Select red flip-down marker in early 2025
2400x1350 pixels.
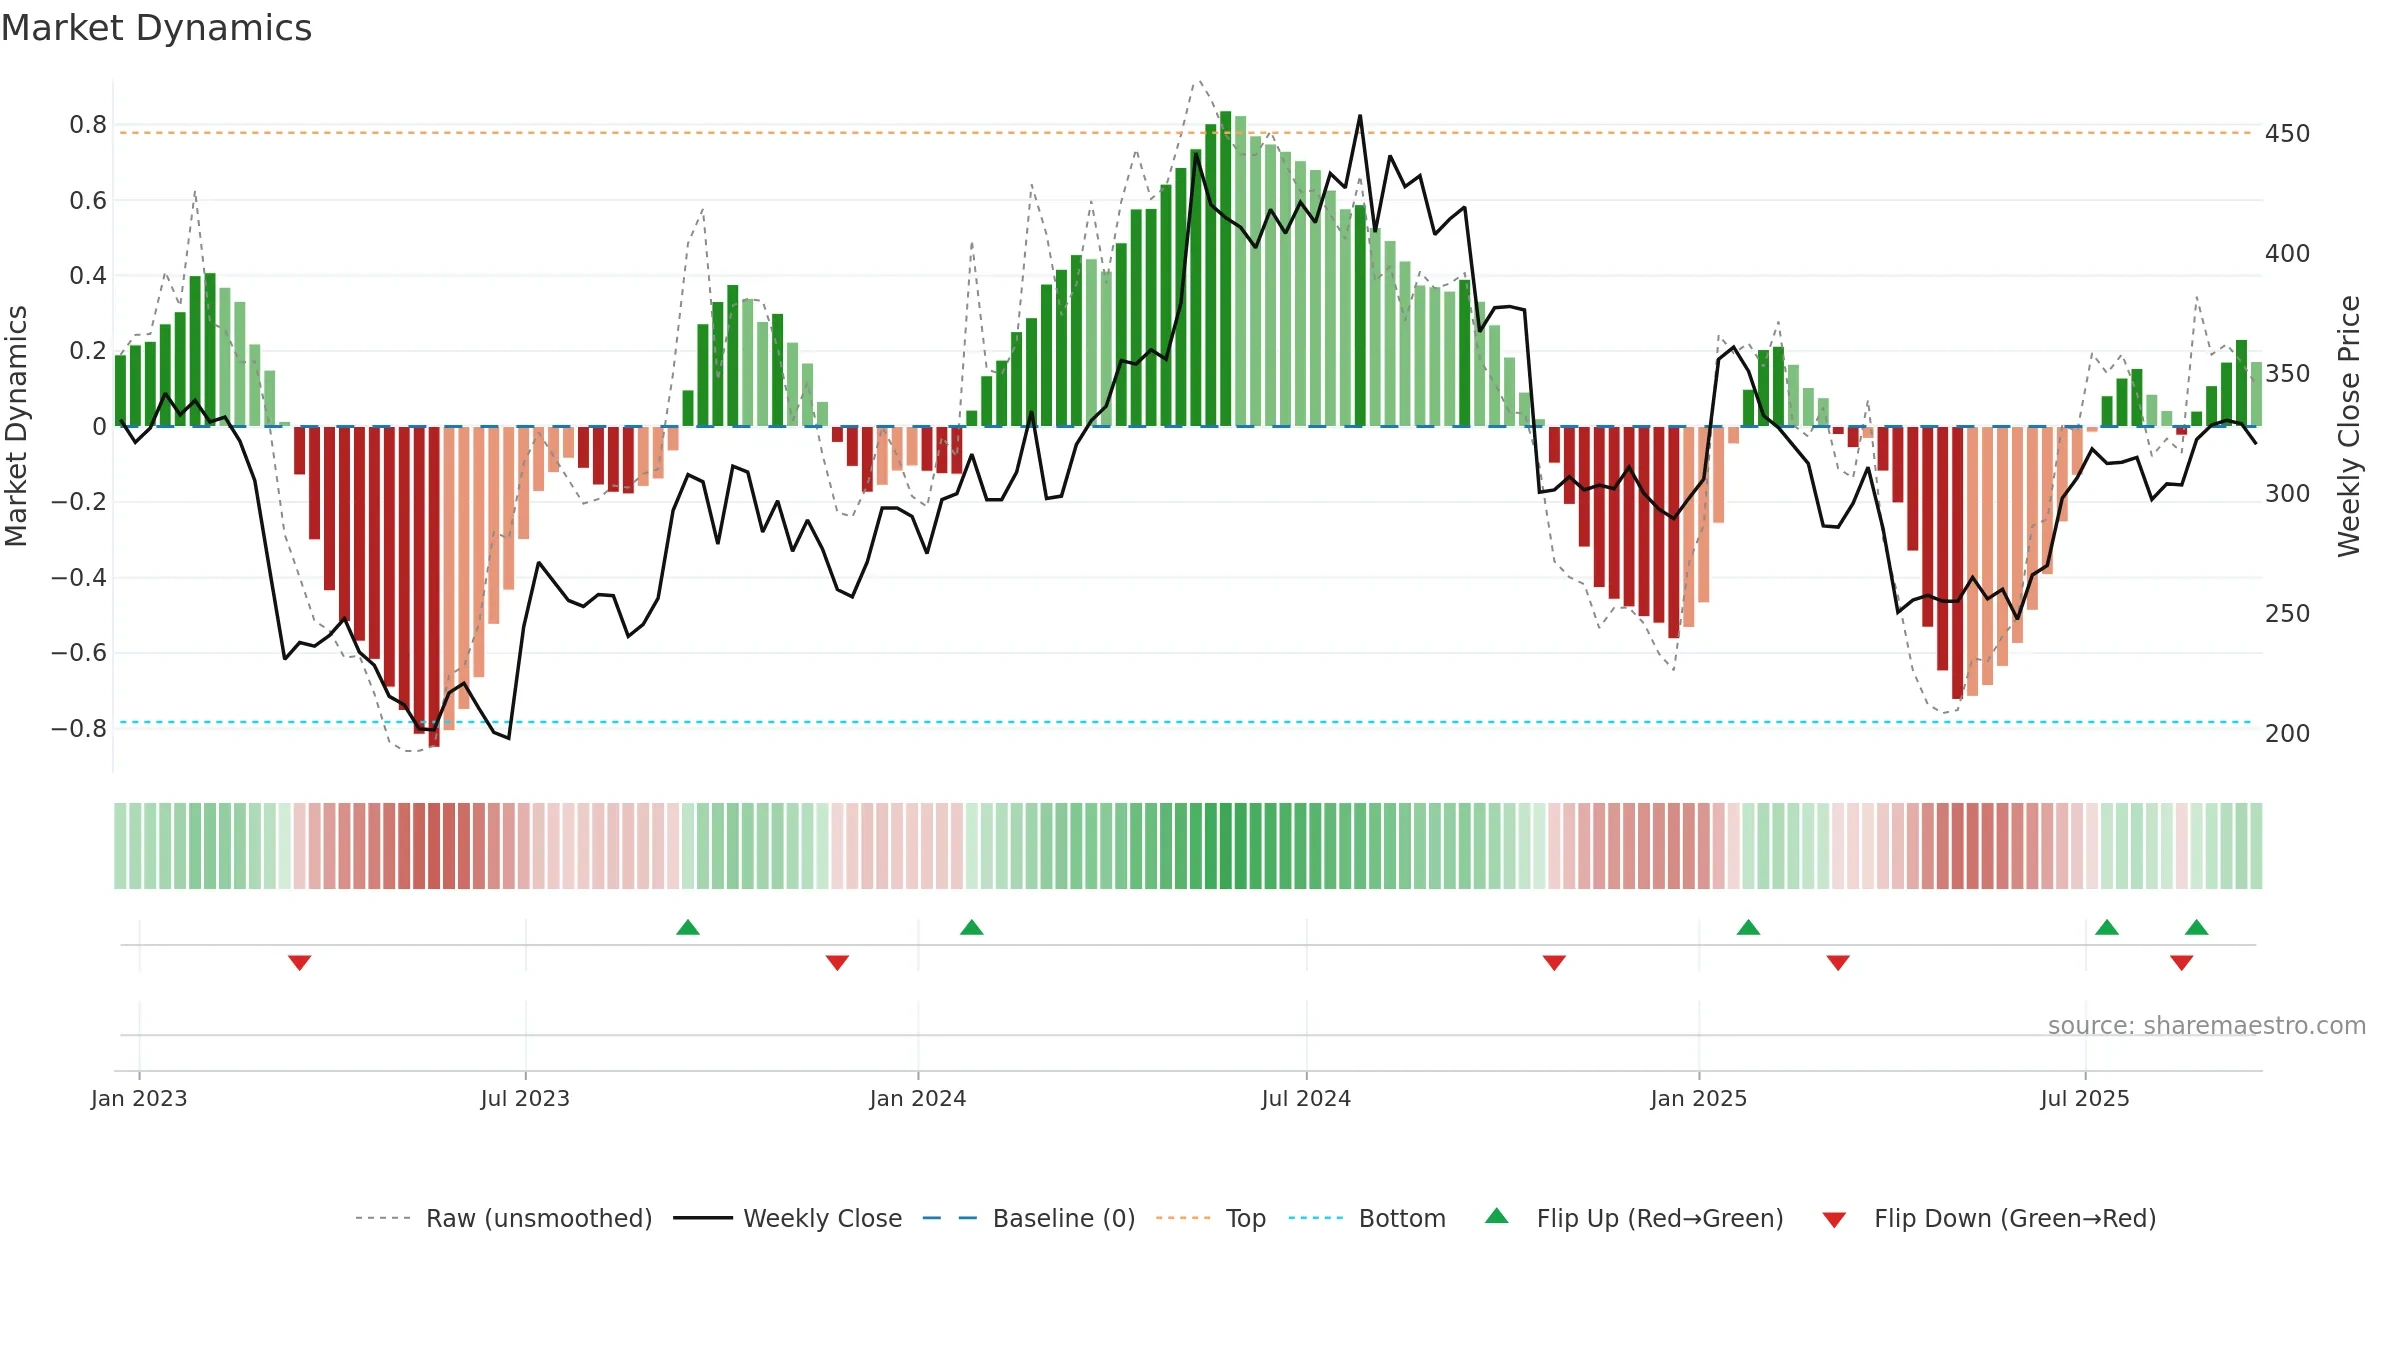[x=1838, y=962]
